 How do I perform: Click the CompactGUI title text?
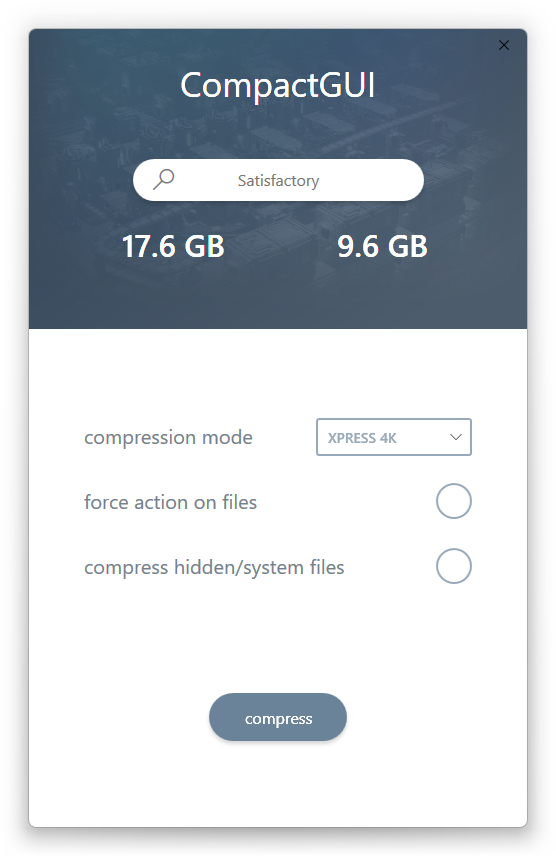277,85
